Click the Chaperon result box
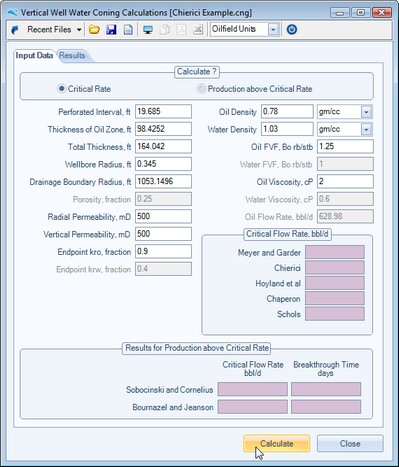The width and height of the screenshot is (399, 467). pyautogui.click(x=335, y=299)
